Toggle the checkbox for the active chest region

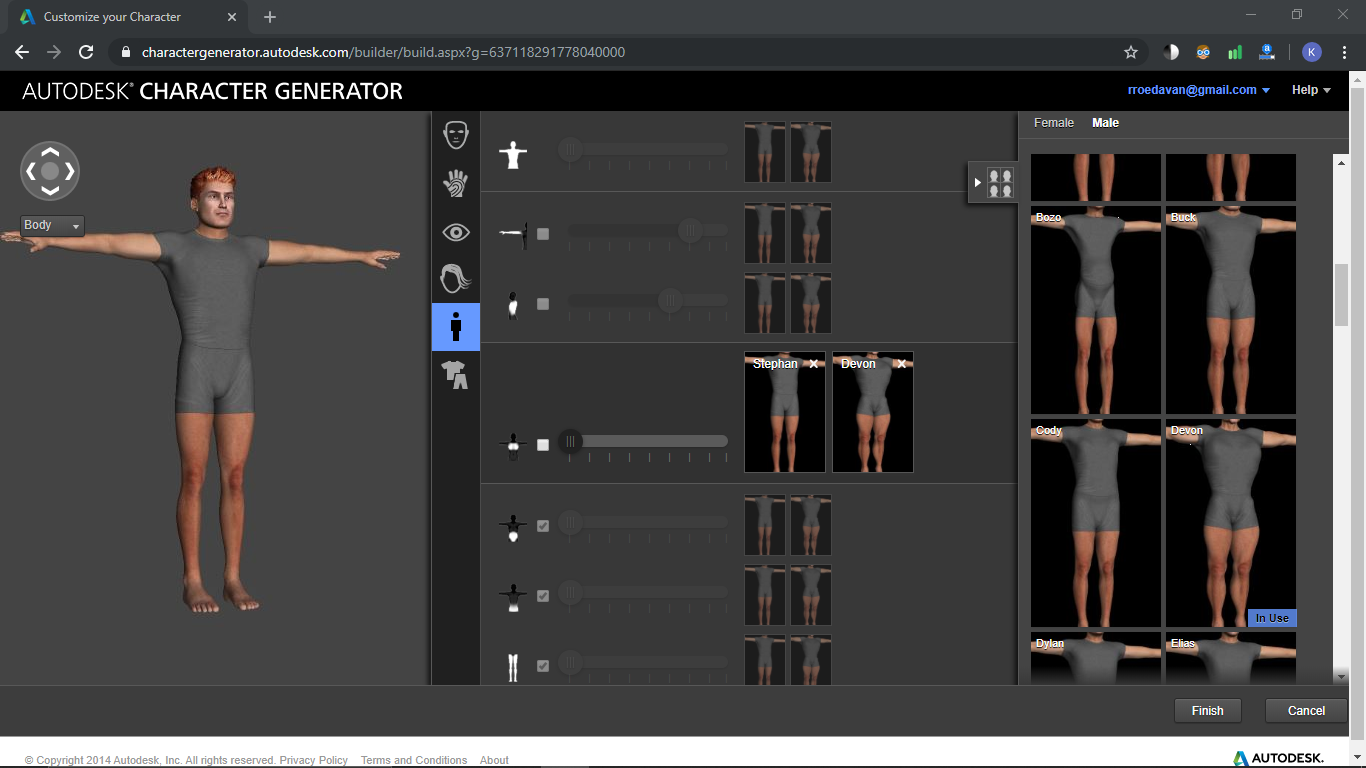(543, 445)
